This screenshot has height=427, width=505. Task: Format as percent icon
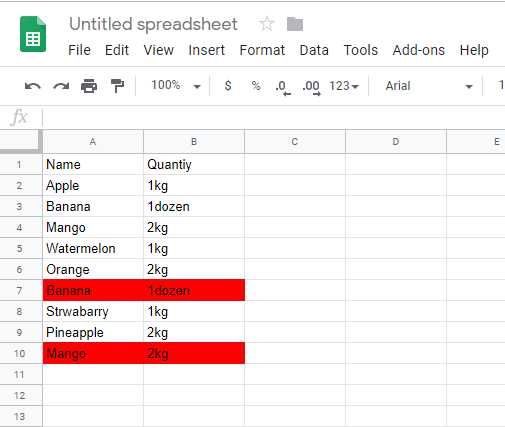[256, 86]
